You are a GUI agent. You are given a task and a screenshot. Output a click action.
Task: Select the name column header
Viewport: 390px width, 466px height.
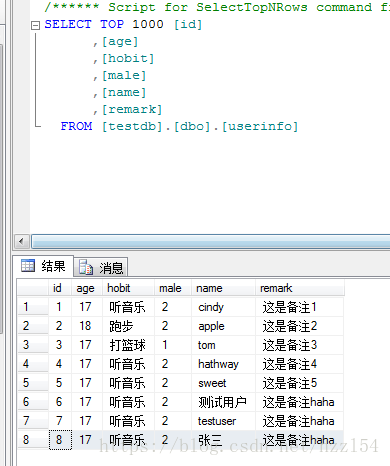[x=223, y=288]
